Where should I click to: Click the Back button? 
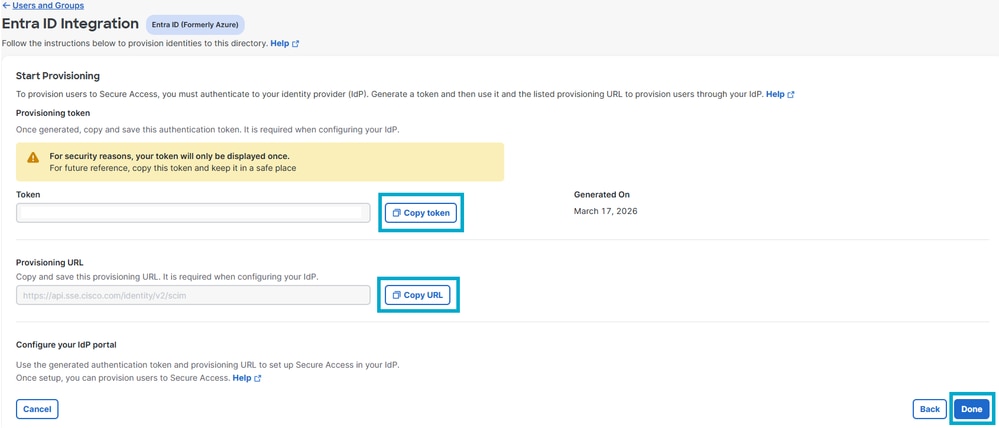click(x=930, y=410)
